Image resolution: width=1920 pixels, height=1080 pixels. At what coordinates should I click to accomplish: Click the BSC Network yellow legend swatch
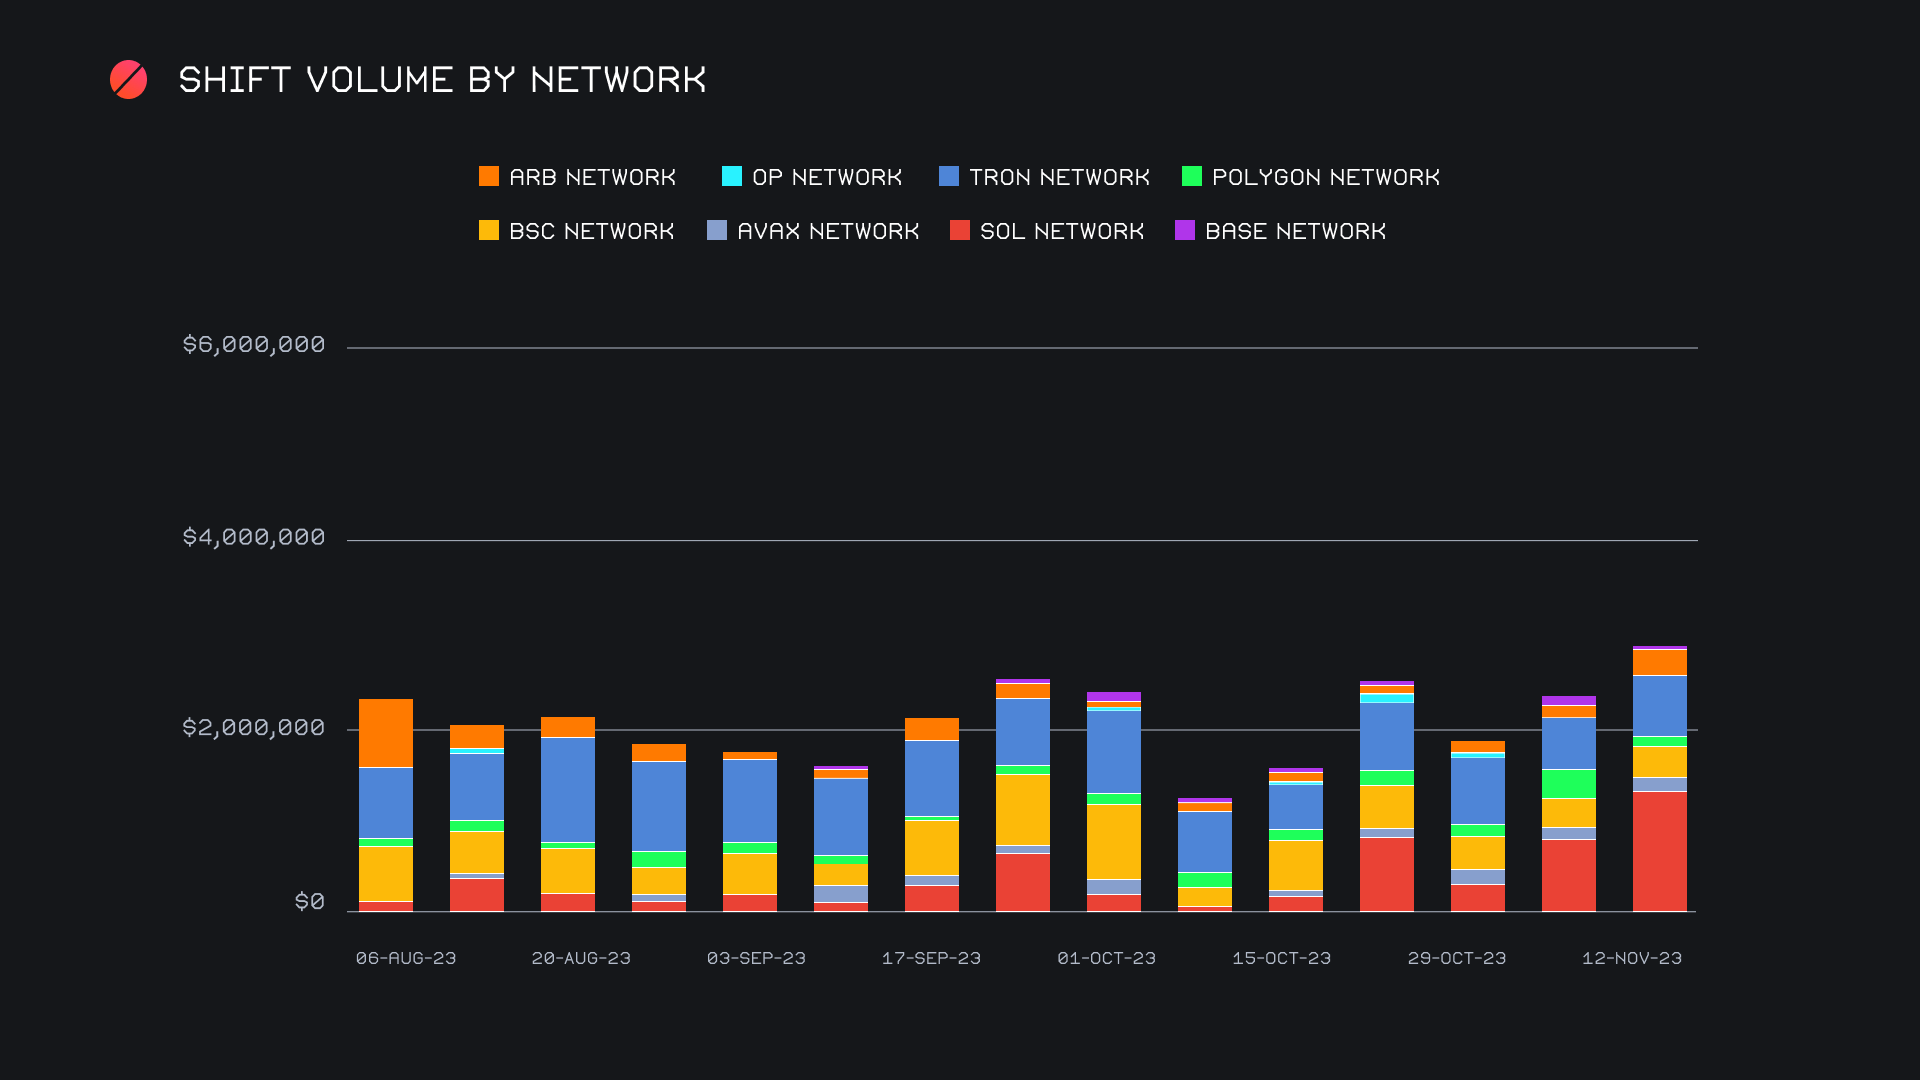click(x=488, y=231)
